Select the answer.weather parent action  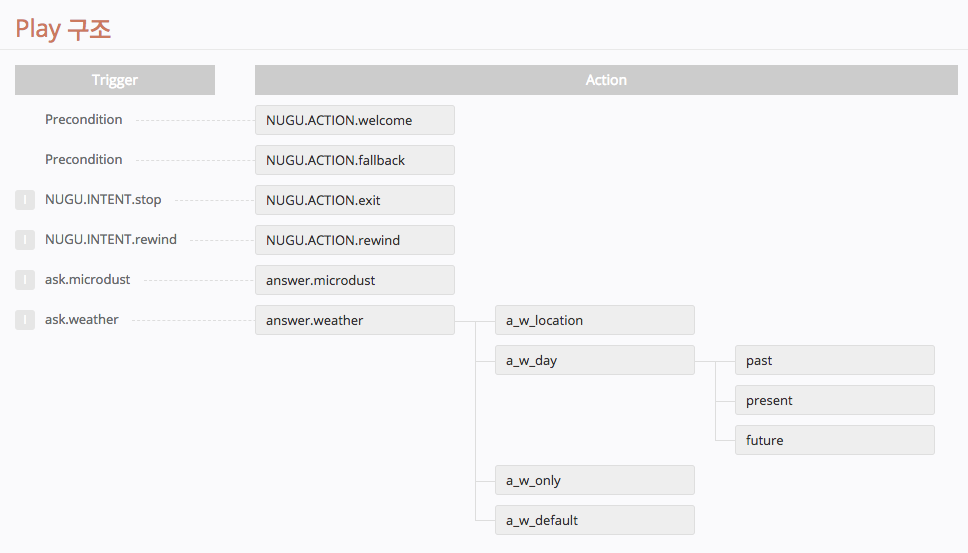(354, 320)
